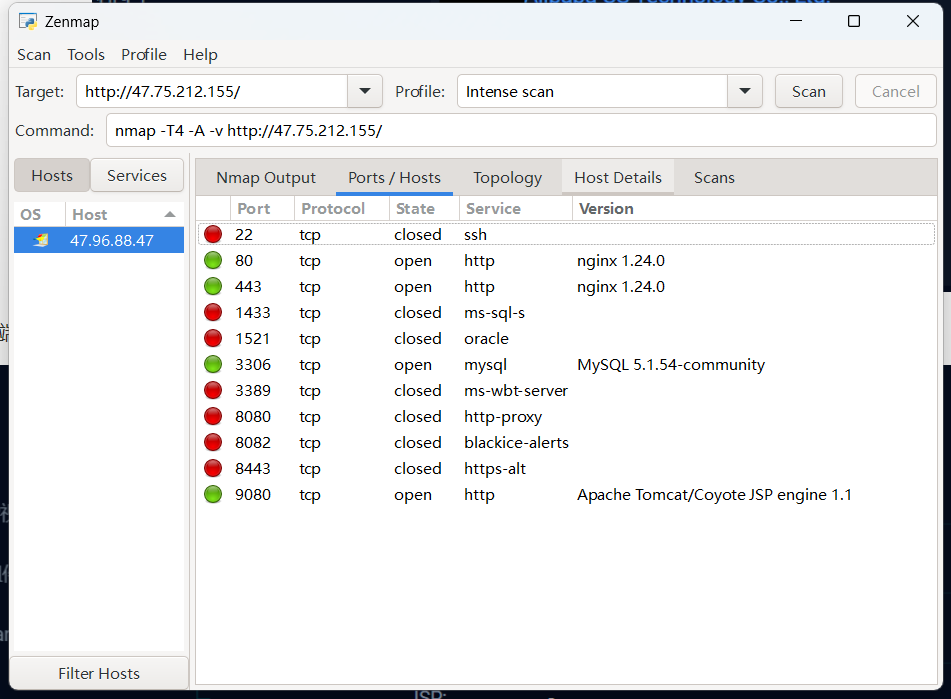Click the port number 9080 cell
Viewport: 951px width, 699px height.
pyautogui.click(x=253, y=495)
